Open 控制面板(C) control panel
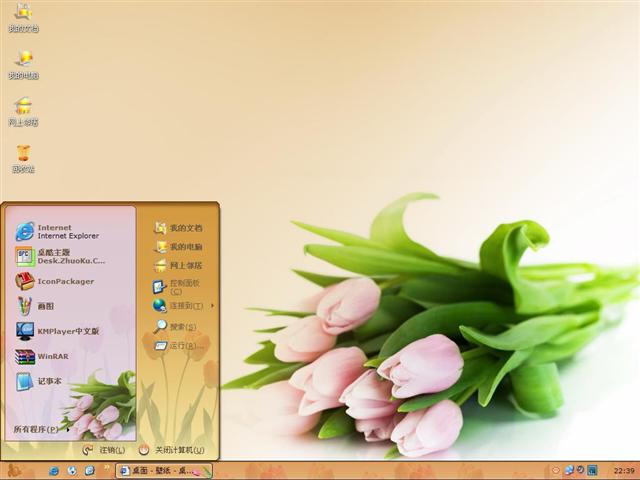This screenshot has width=640, height=480. pos(177,287)
